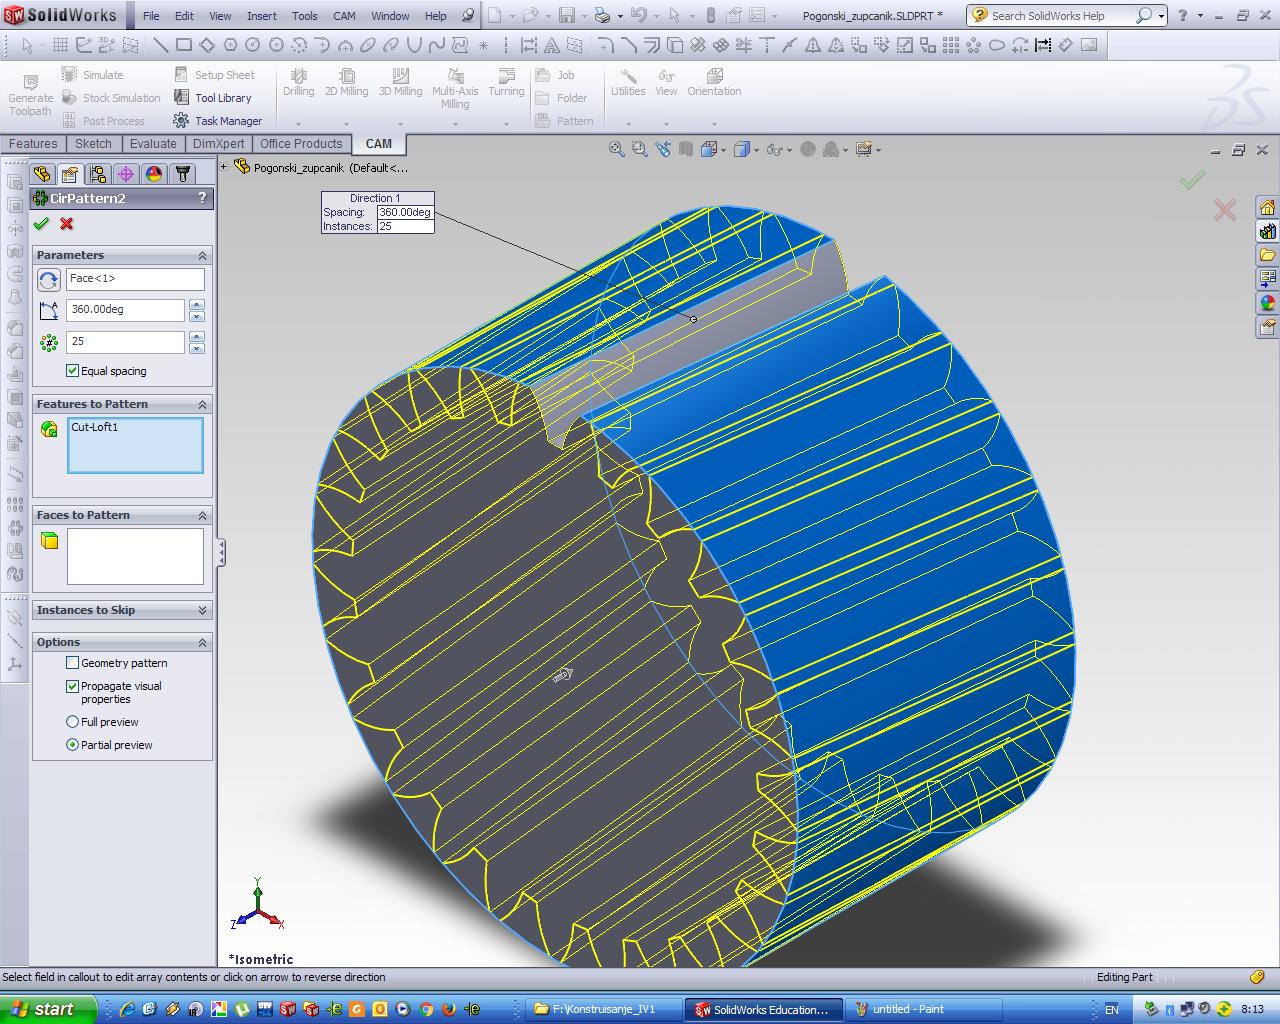
Task: Switch to the Office Products tab
Action: point(301,144)
